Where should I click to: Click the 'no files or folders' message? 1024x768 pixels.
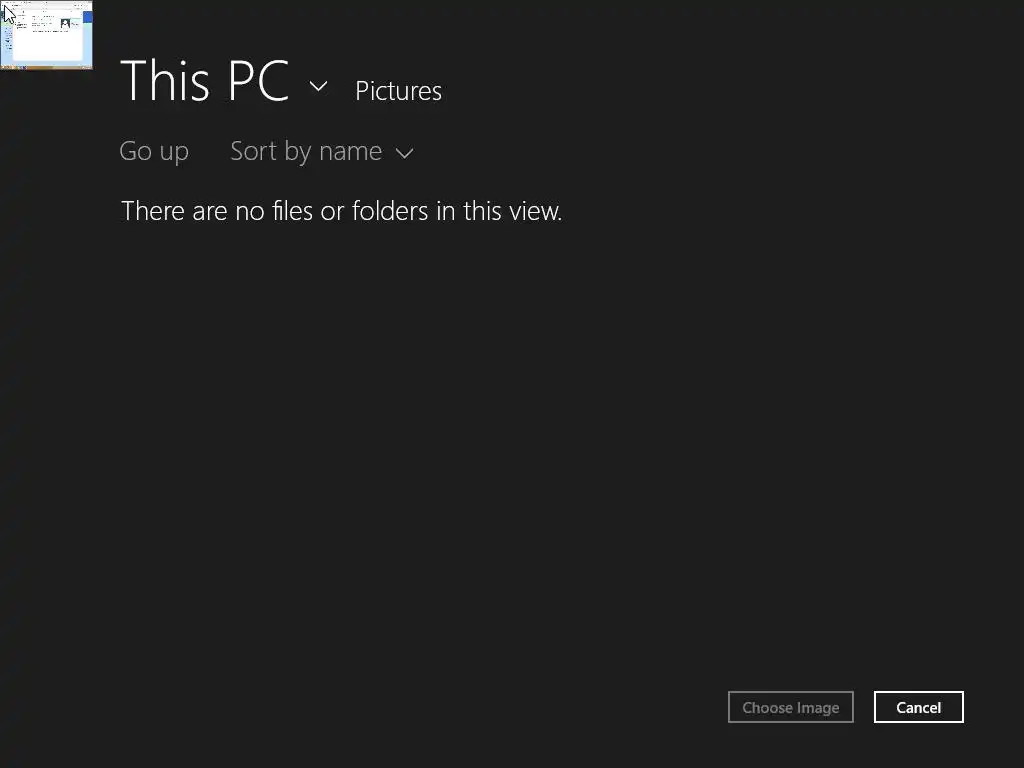pos(341,211)
